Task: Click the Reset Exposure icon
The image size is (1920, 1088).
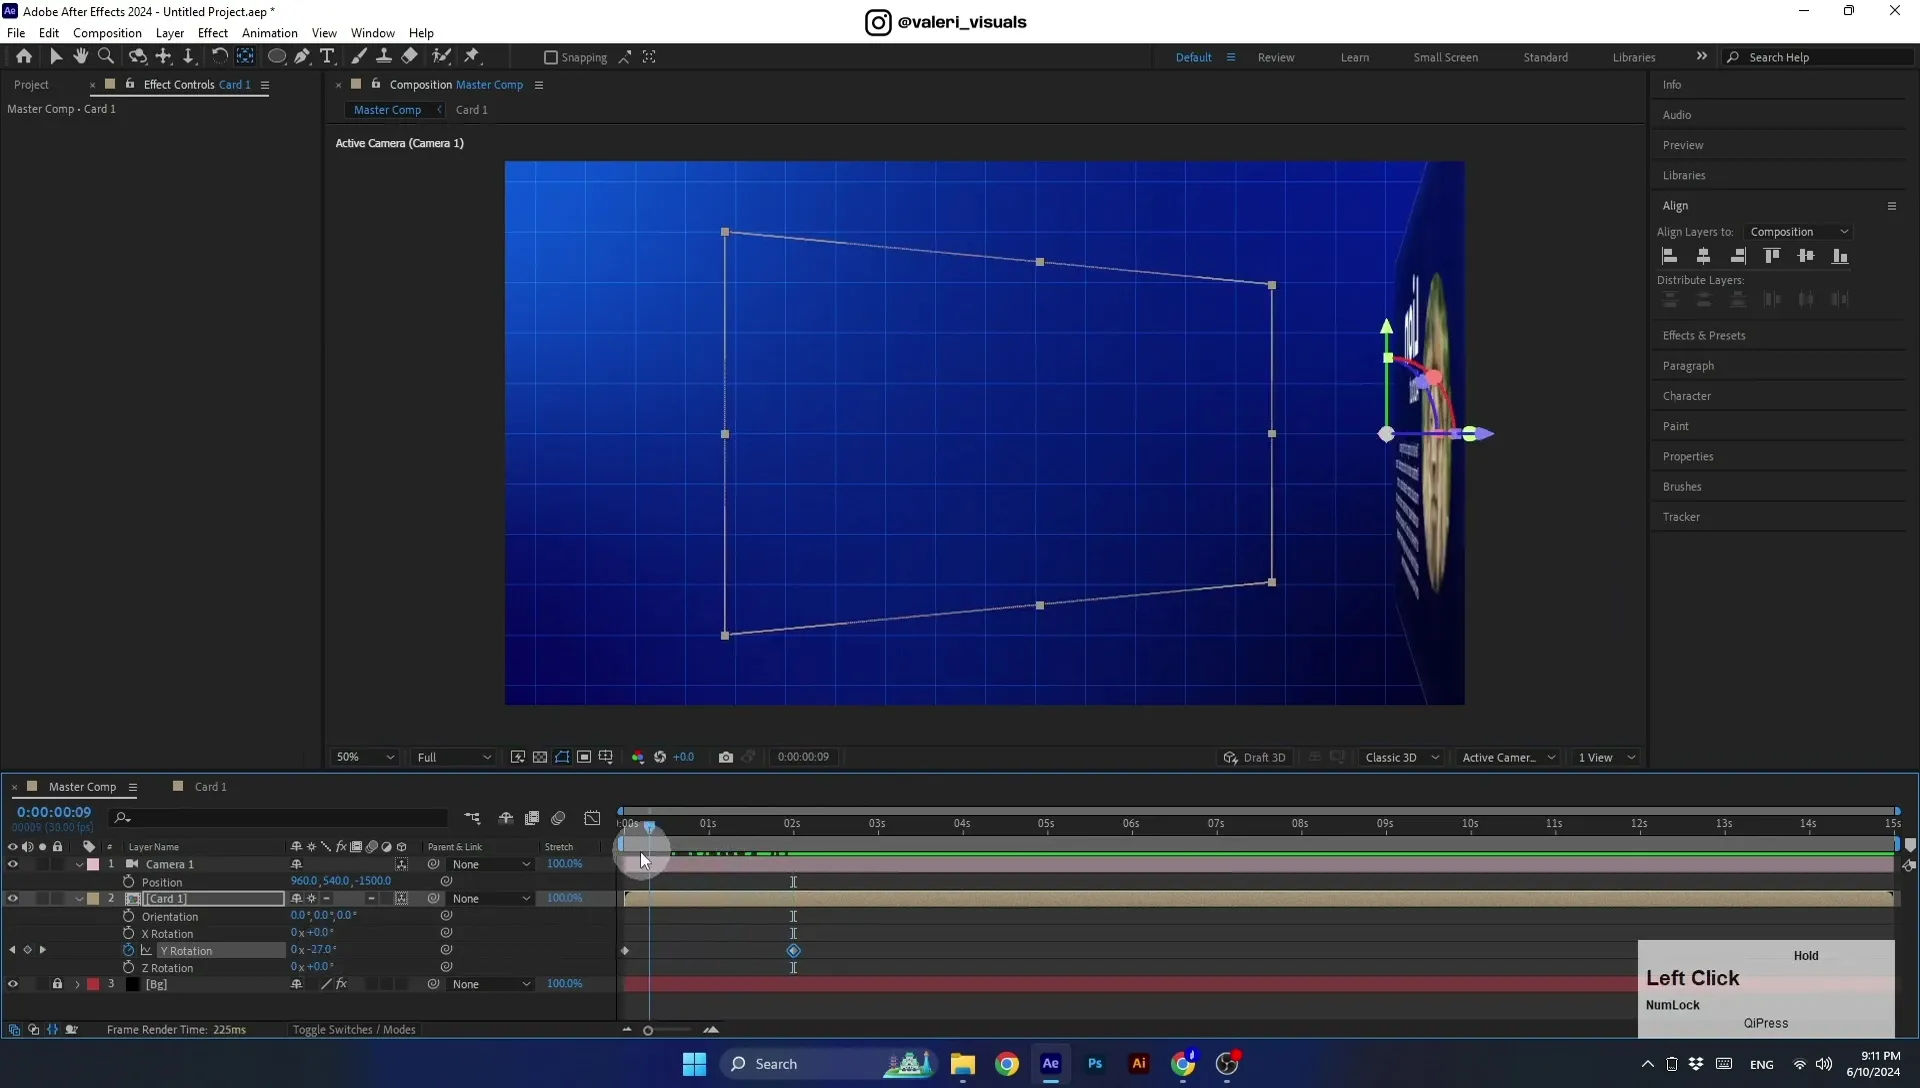Action: pos(660,757)
